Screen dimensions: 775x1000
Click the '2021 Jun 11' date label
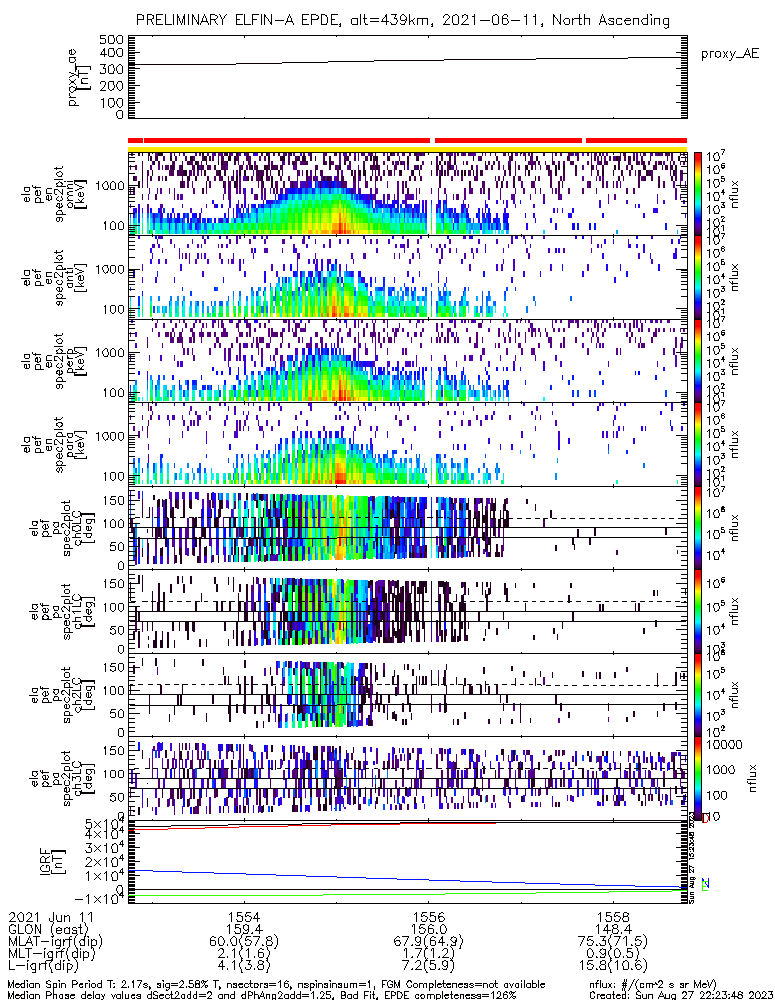pyautogui.click(x=50, y=917)
